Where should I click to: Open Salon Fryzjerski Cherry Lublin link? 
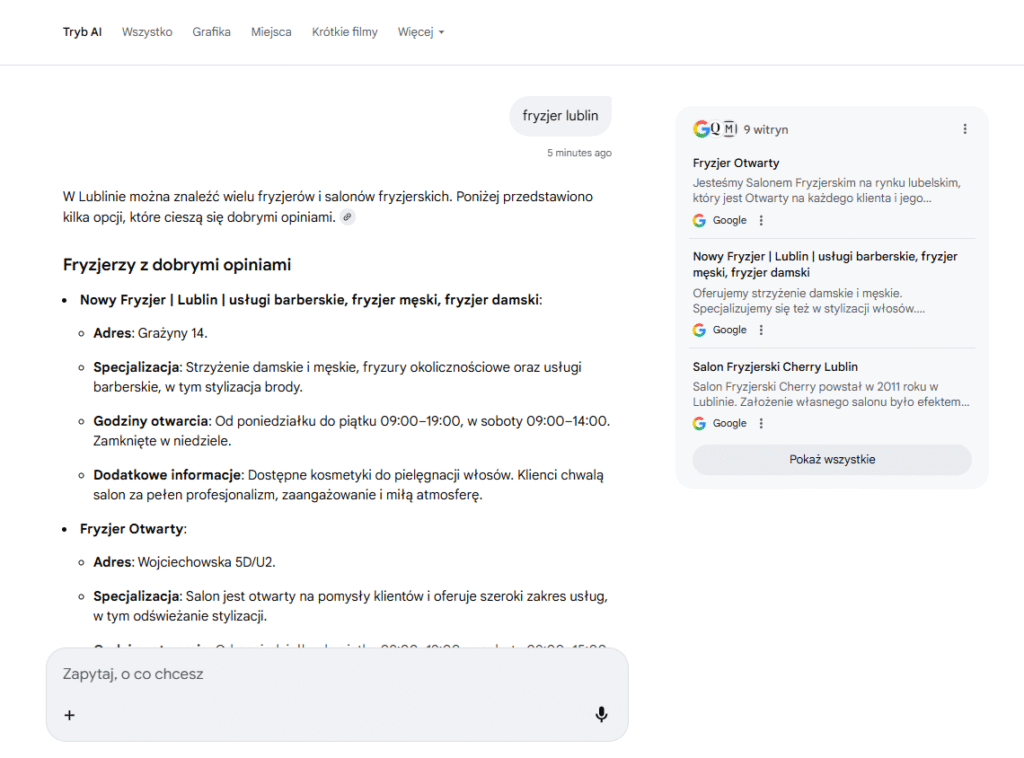tap(775, 367)
